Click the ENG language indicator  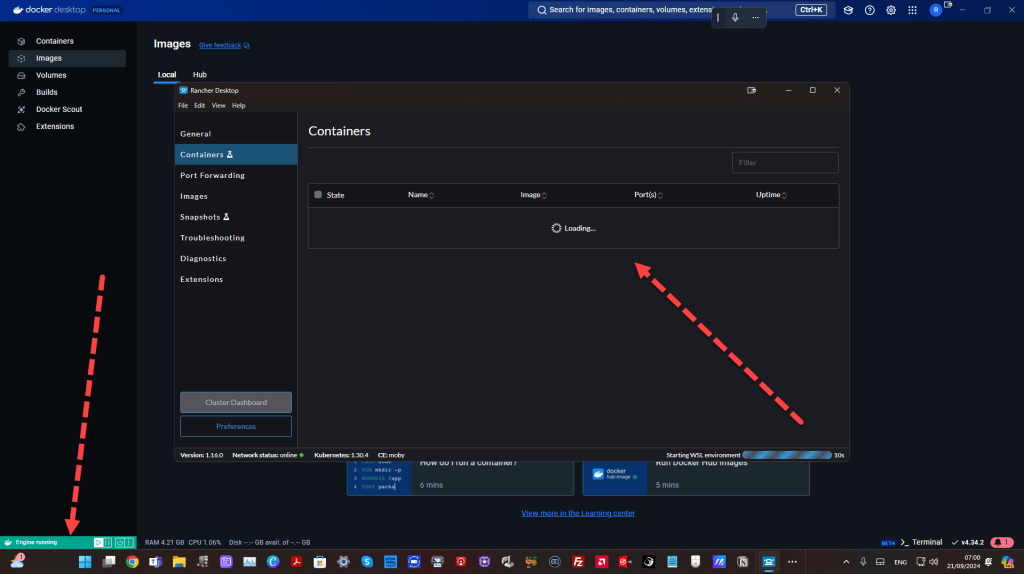click(x=901, y=562)
